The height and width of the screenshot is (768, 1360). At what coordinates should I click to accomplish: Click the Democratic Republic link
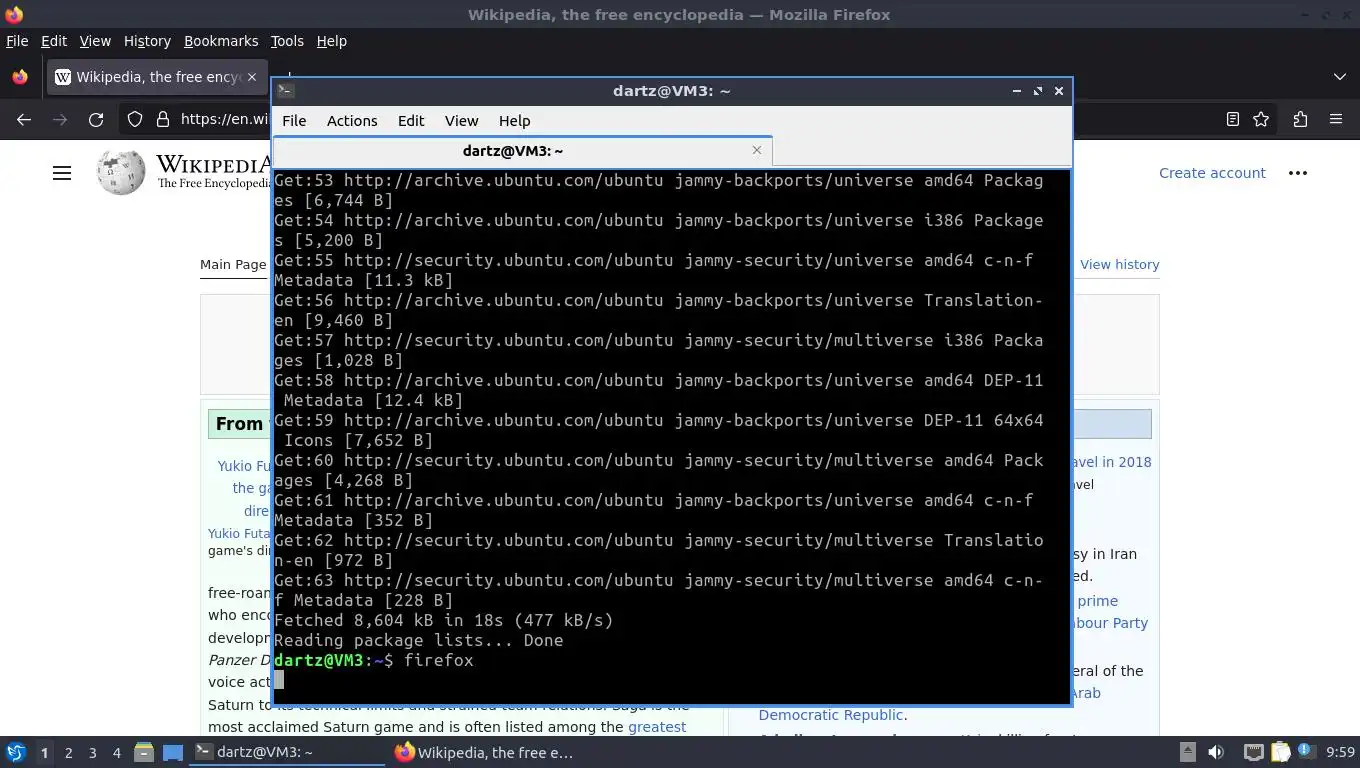coord(831,715)
